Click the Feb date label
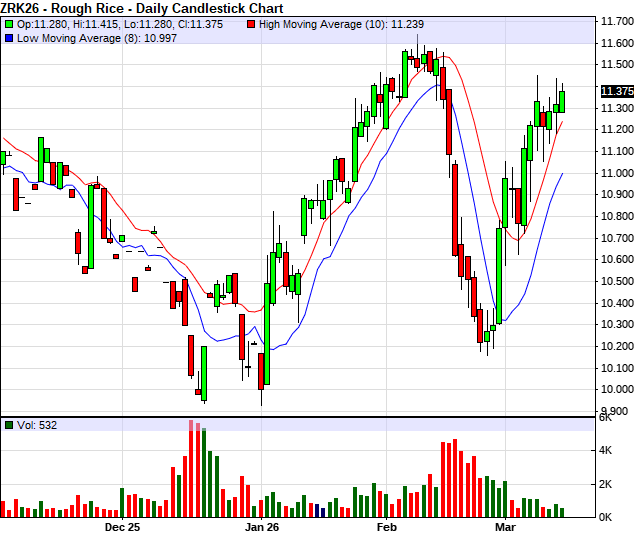The image size is (640, 536). pos(386,525)
